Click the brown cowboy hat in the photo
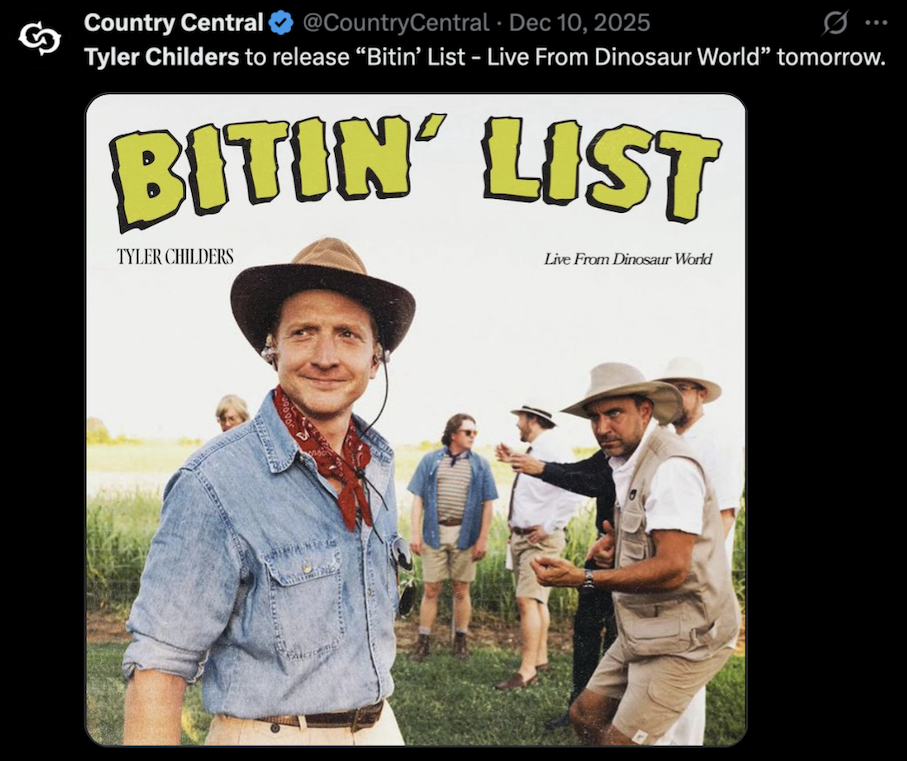907x761 pixels. point(322,278)
